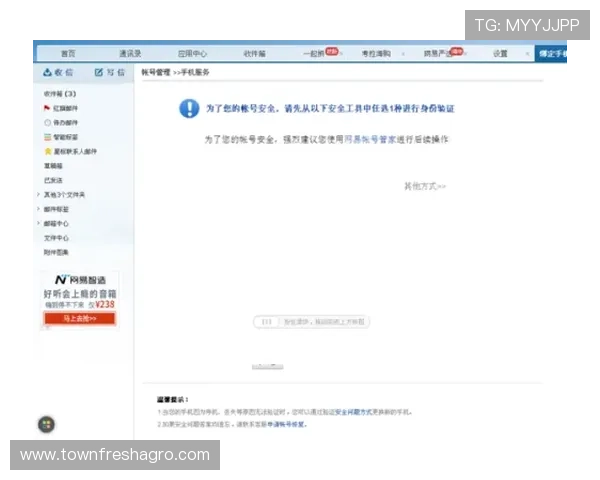Open the 红旗邮件 folder label

[65, 108]
